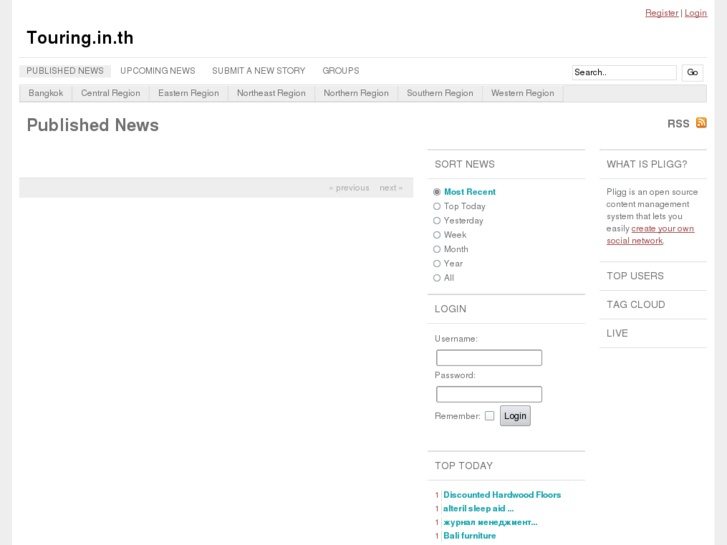
Task: Open Discounted Hardwood Floors story
Action: pyautogui.click(x=502, y=495)
